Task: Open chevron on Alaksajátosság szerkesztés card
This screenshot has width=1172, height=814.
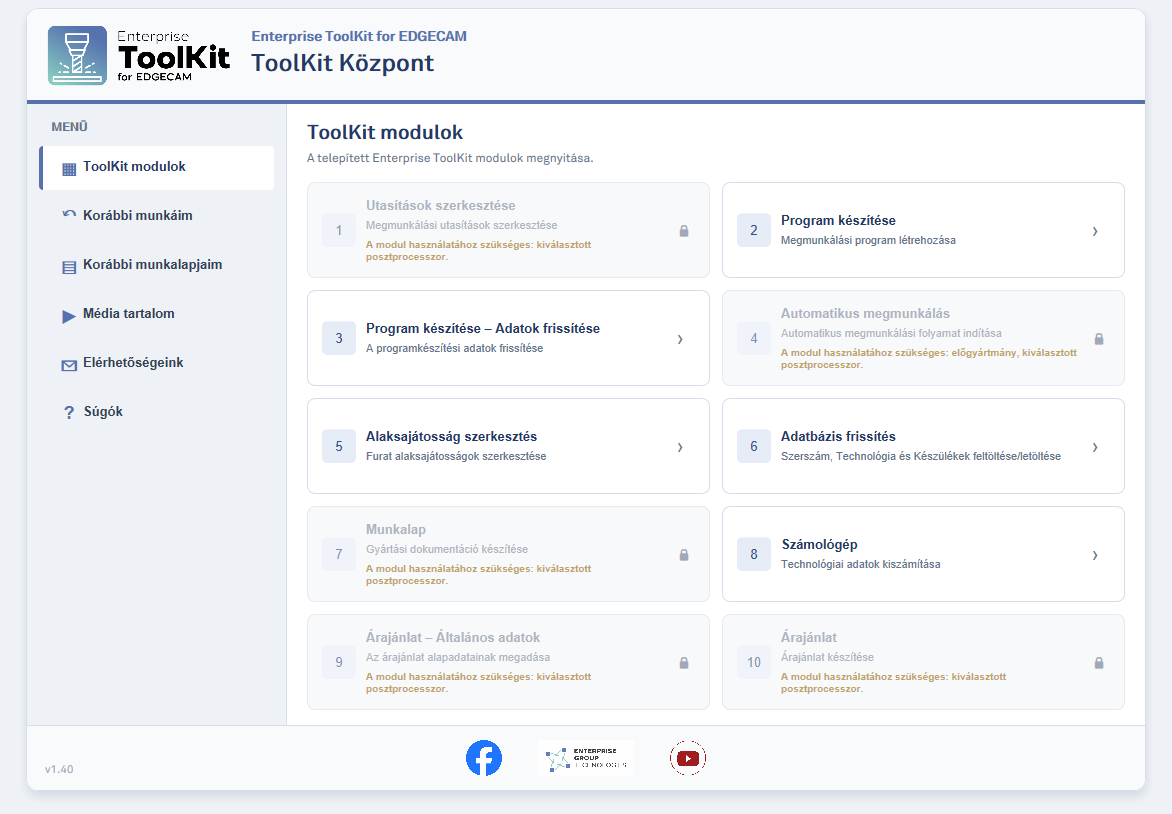Action: pos(680,447)
